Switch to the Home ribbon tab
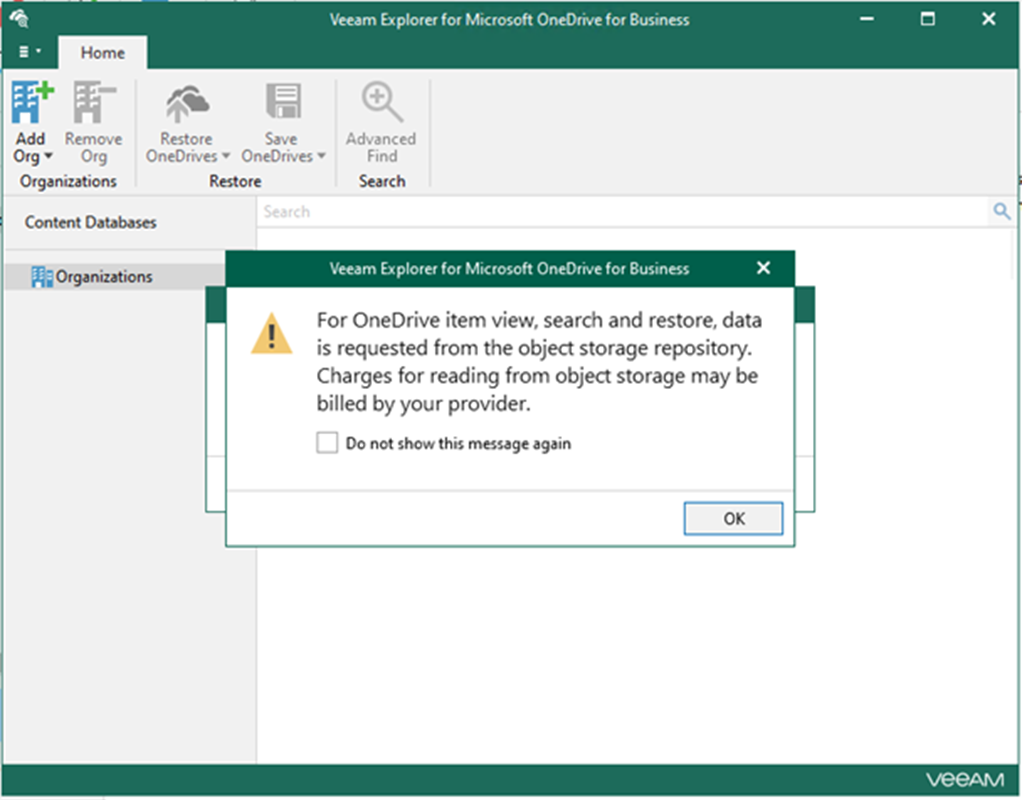Screen dimensions: 1022x800 102,53
